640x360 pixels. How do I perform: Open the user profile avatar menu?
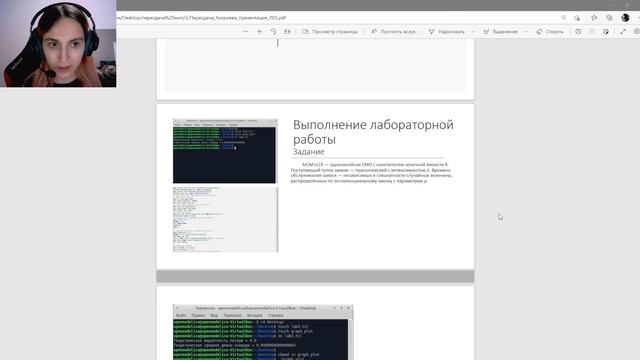[625, 18]
